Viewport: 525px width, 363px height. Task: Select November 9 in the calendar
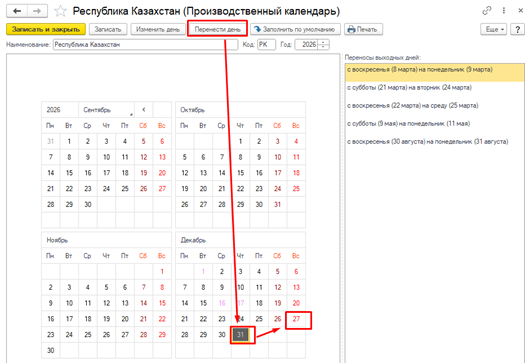click(51, 303)
